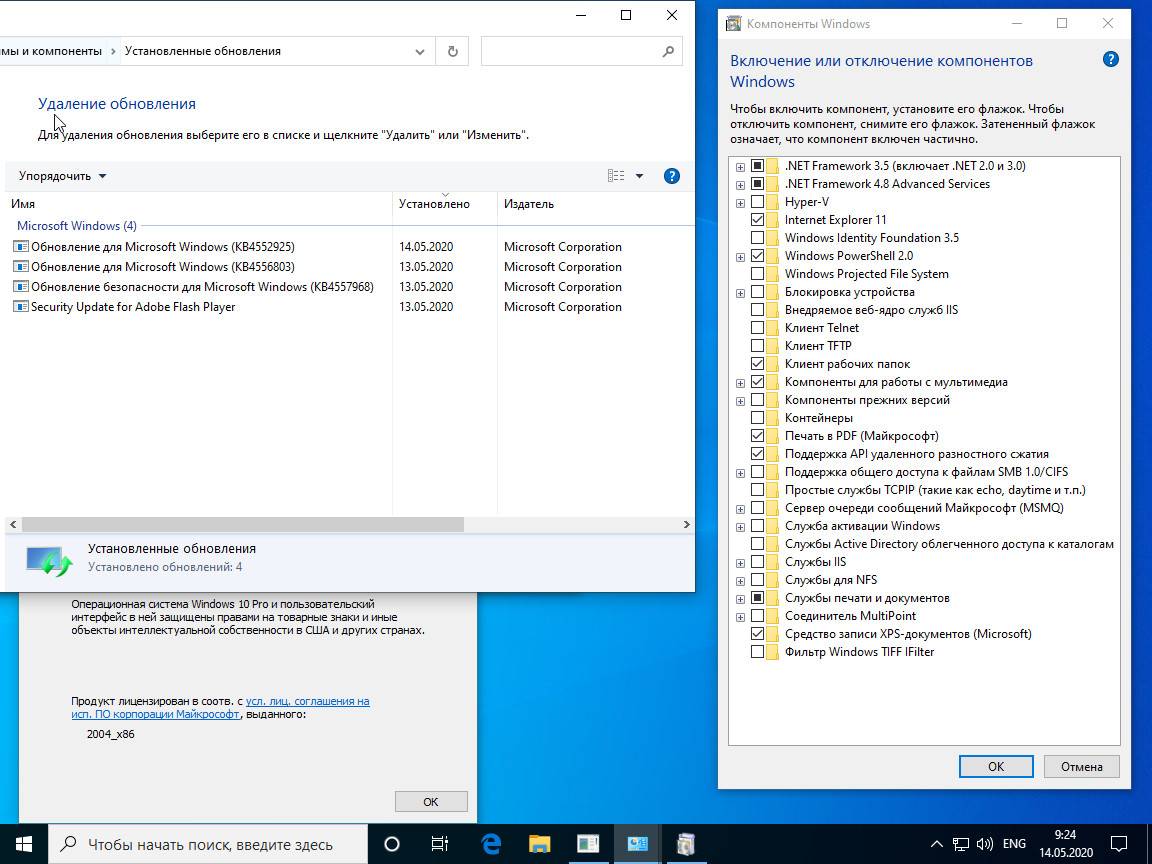
Task: Open the Windows Start menu
Action: point(24,844)
